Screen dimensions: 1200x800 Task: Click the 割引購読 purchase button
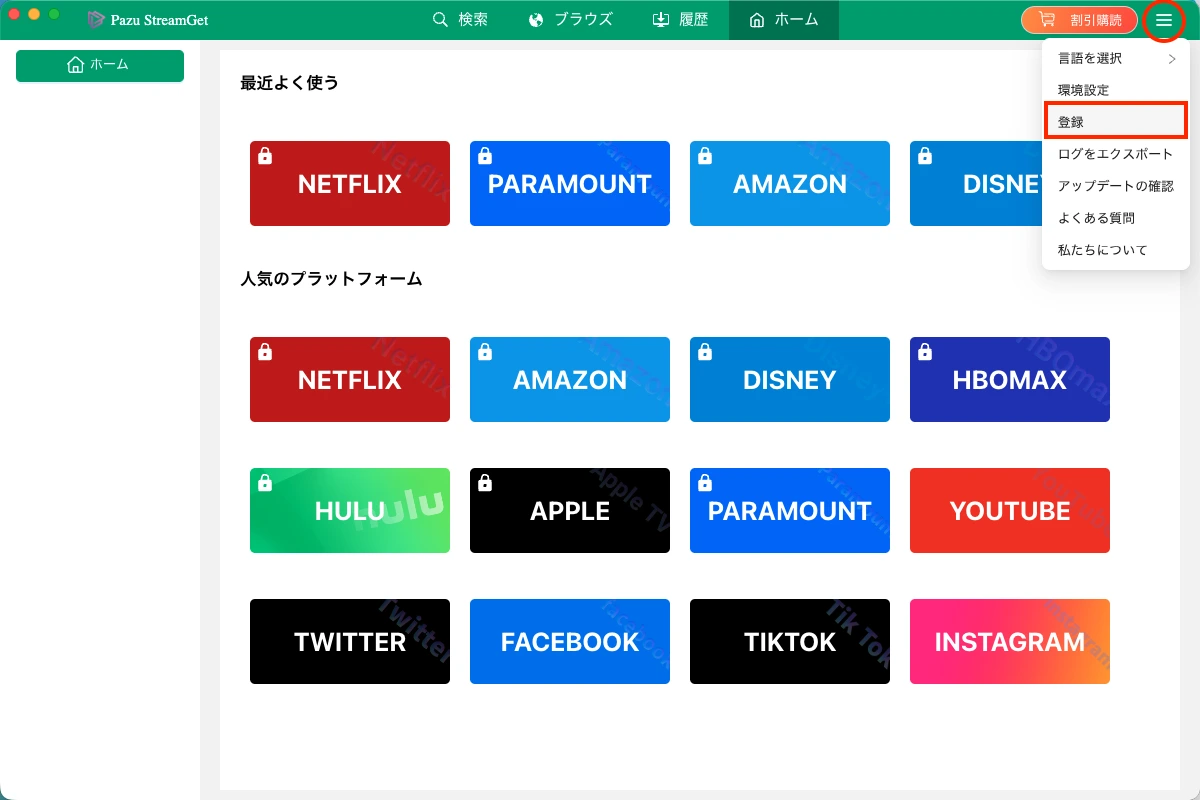(1079, 20)
